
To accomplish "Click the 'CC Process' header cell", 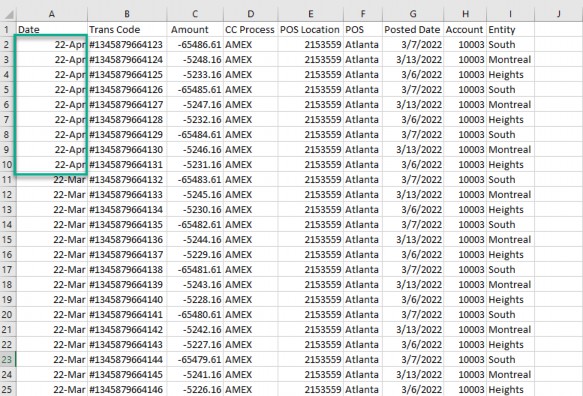I will pyautogui.click(x=251, y=29).
